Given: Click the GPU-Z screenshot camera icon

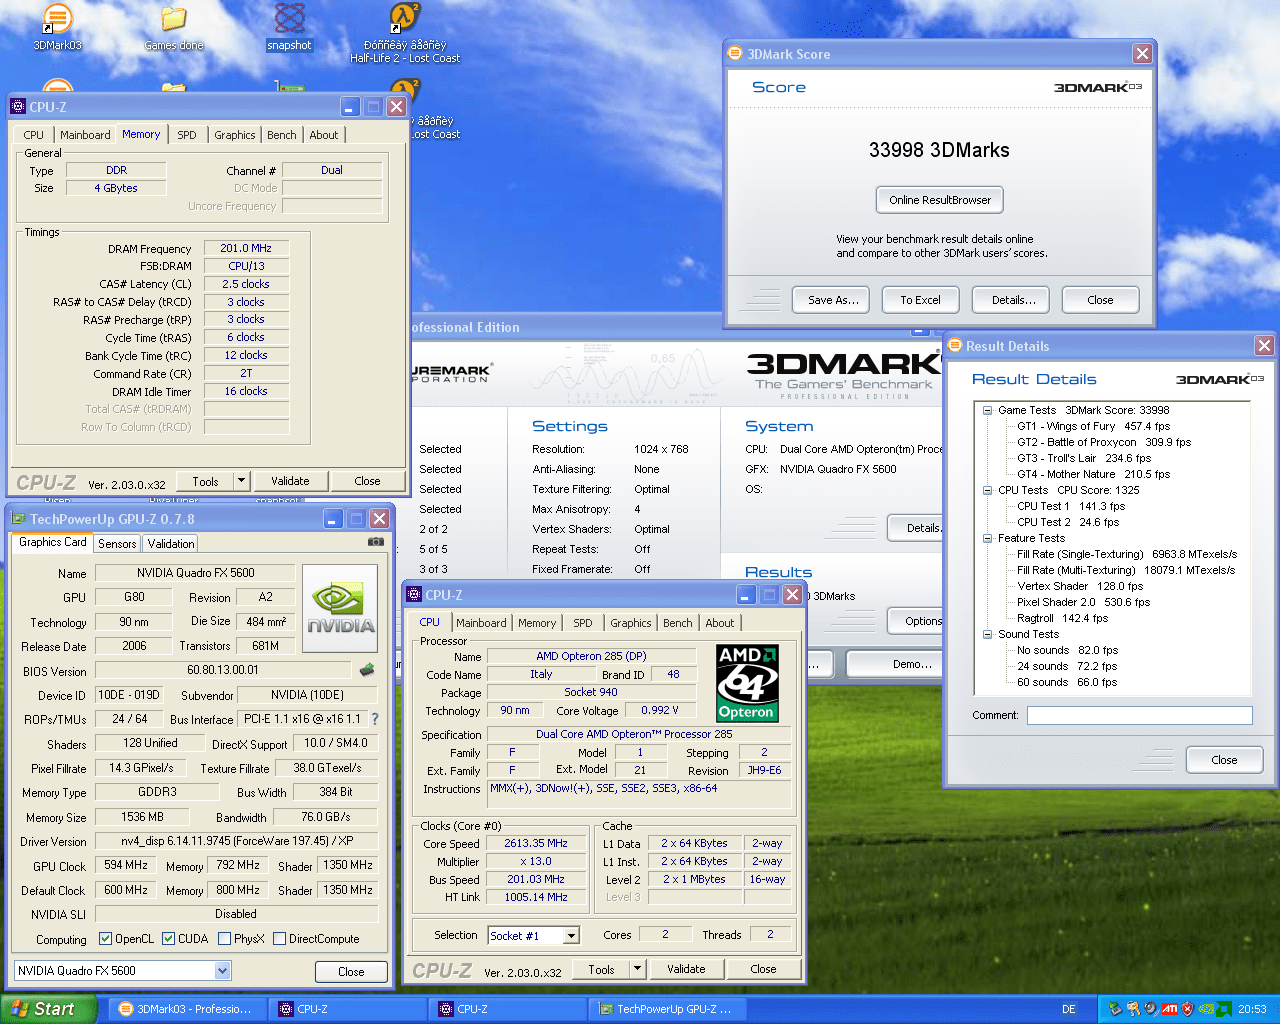Looking at the screenshot, I should (376, 542).
